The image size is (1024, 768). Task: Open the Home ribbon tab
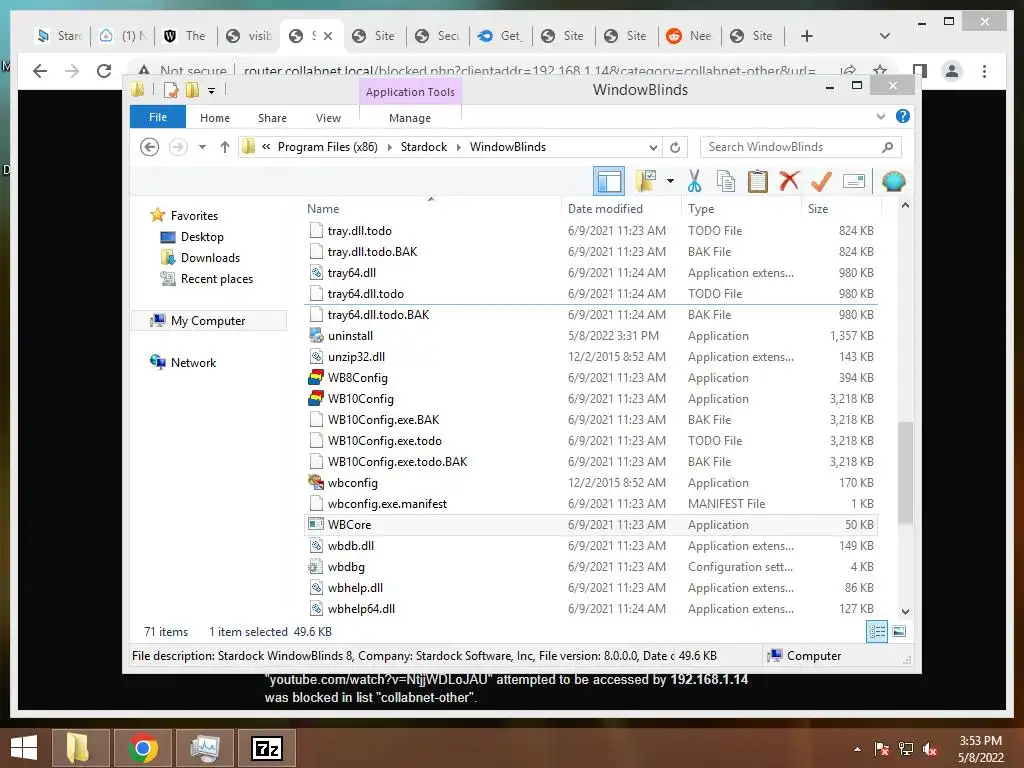point(215,118)
